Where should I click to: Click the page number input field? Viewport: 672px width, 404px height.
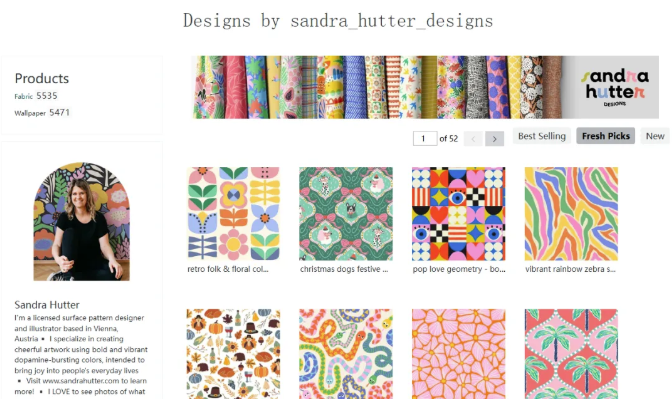click(425, 139)
